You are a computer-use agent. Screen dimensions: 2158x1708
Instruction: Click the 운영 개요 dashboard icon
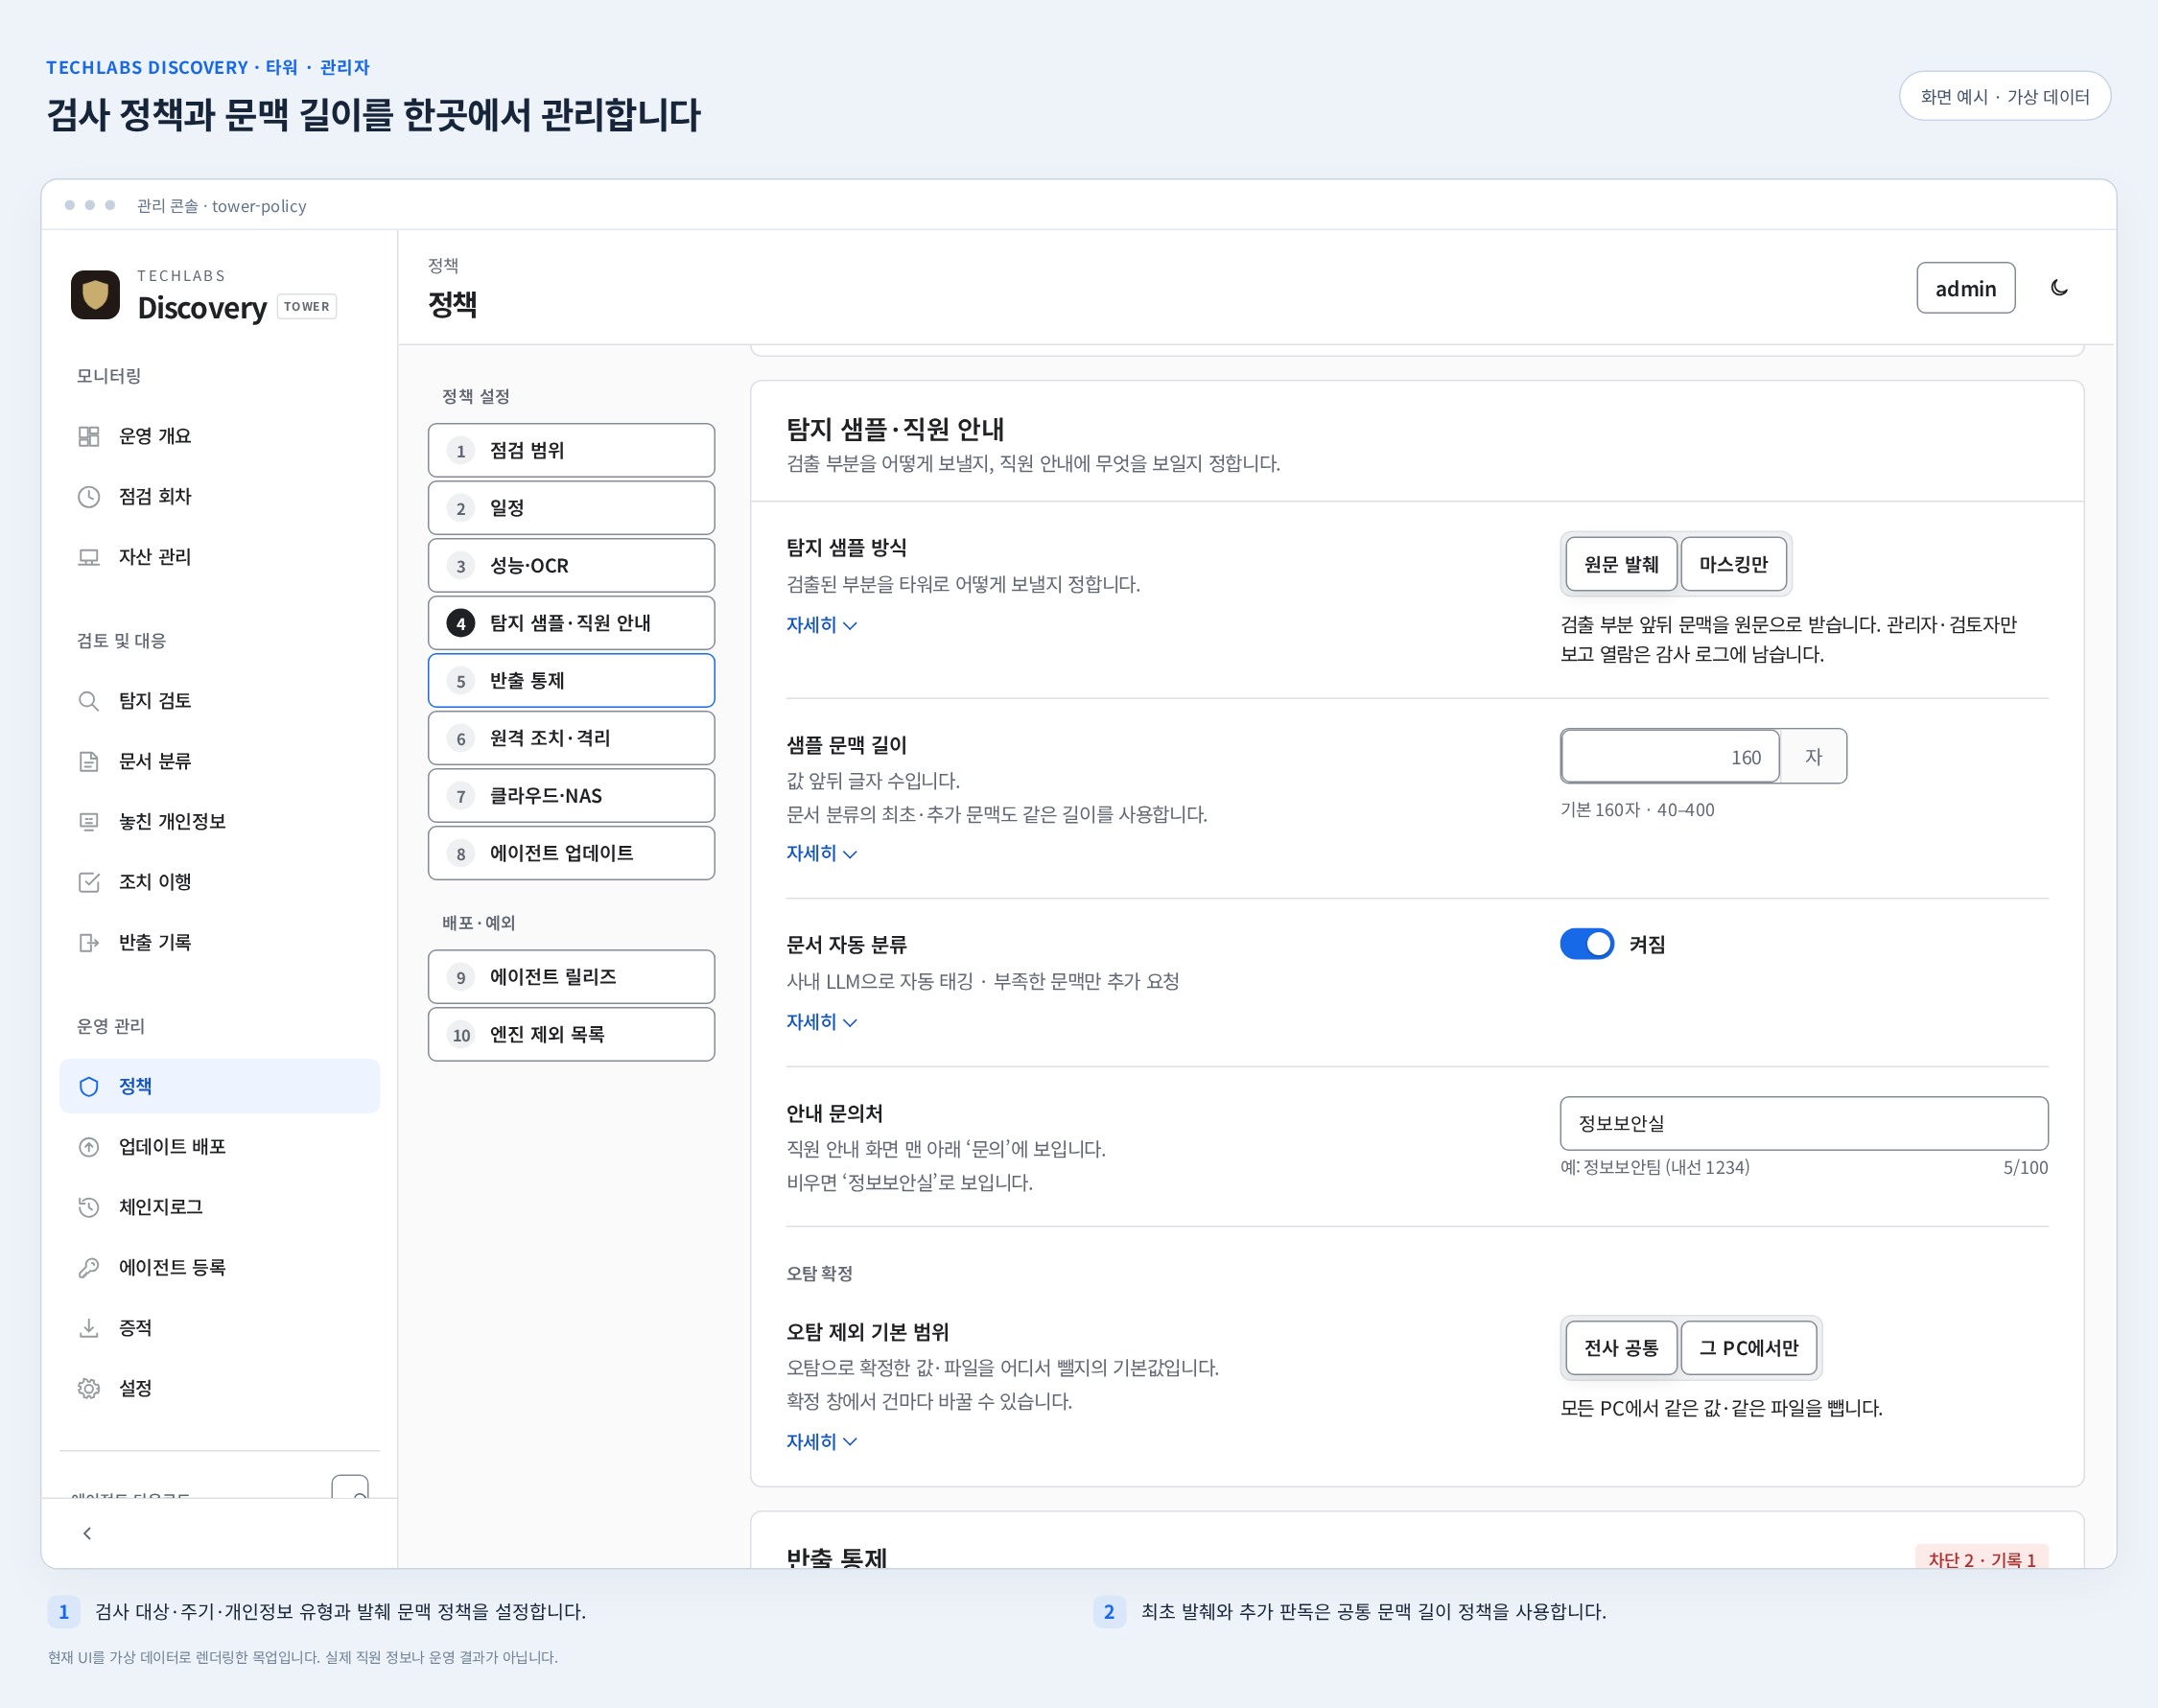pyautogui.click(x=89, y=436)
